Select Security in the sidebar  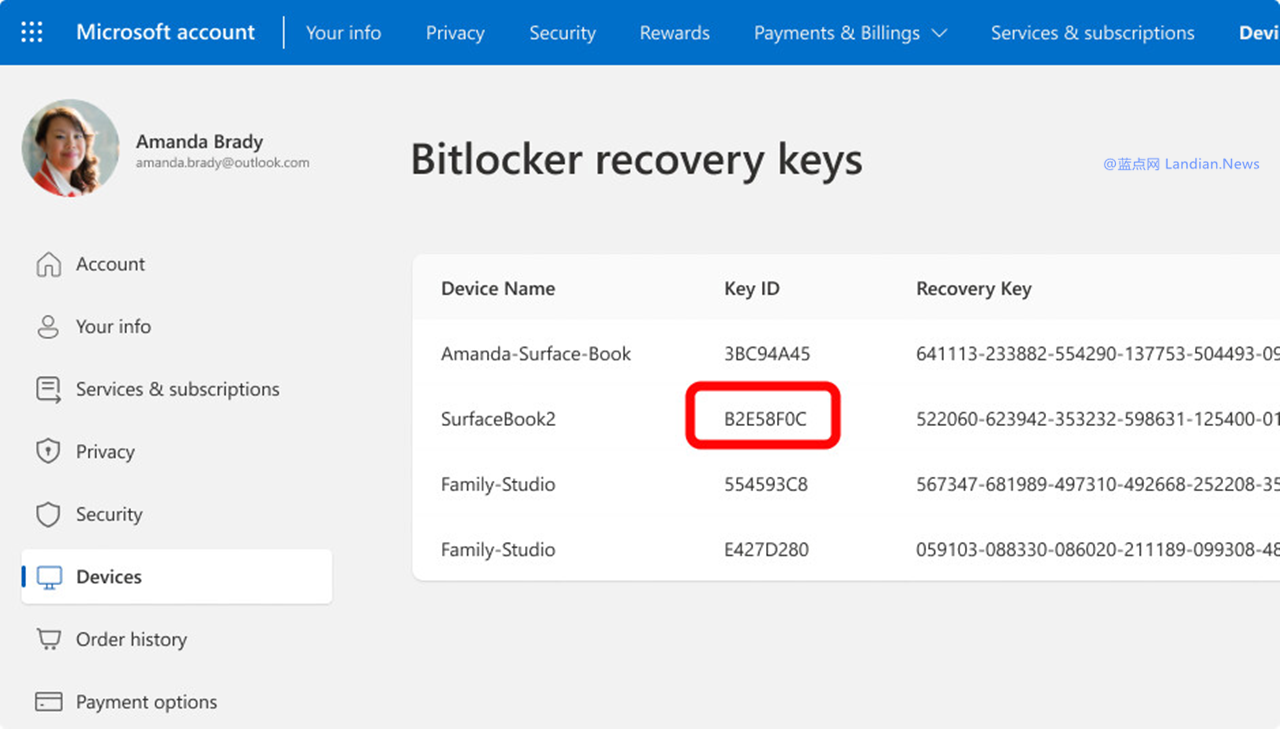pyautogui.click(x=109, y=514)
